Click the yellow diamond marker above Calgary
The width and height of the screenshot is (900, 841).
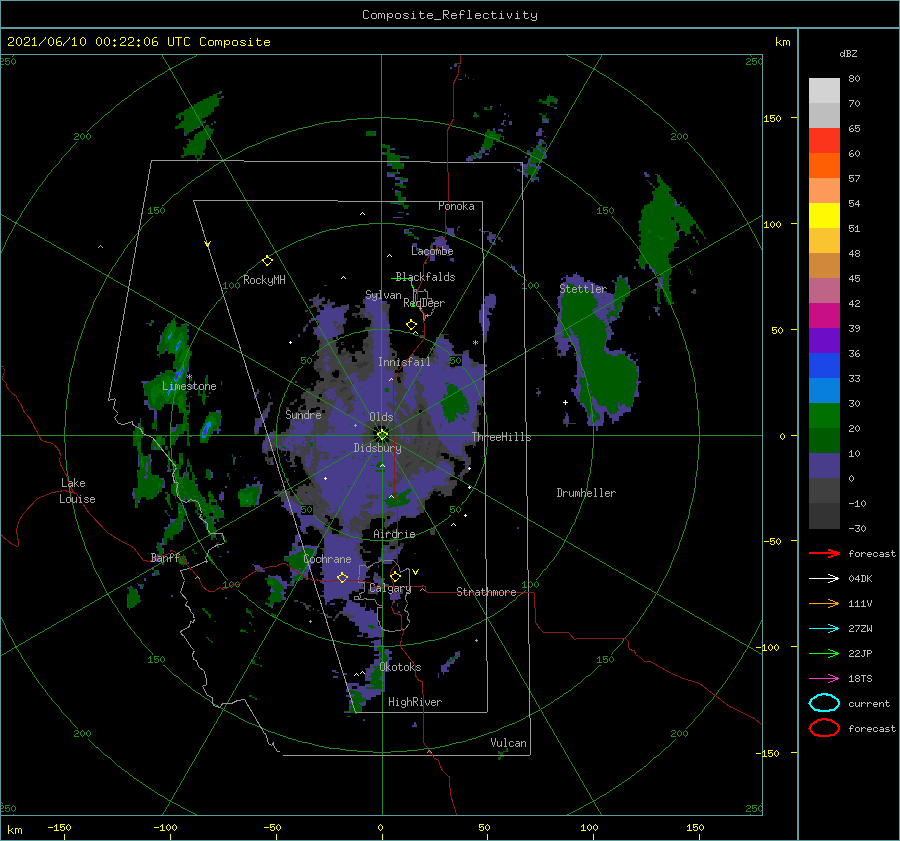point(395,576)
